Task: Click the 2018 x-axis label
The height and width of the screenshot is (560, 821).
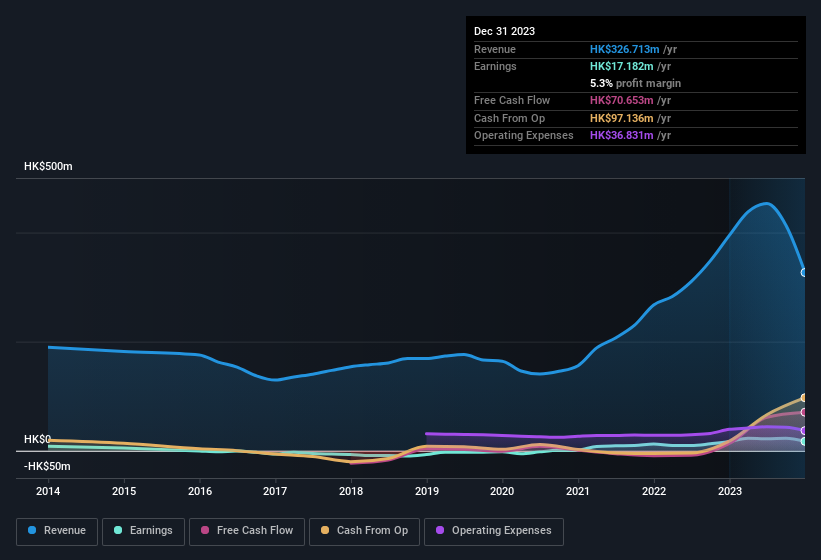Action: pos(351,491)
